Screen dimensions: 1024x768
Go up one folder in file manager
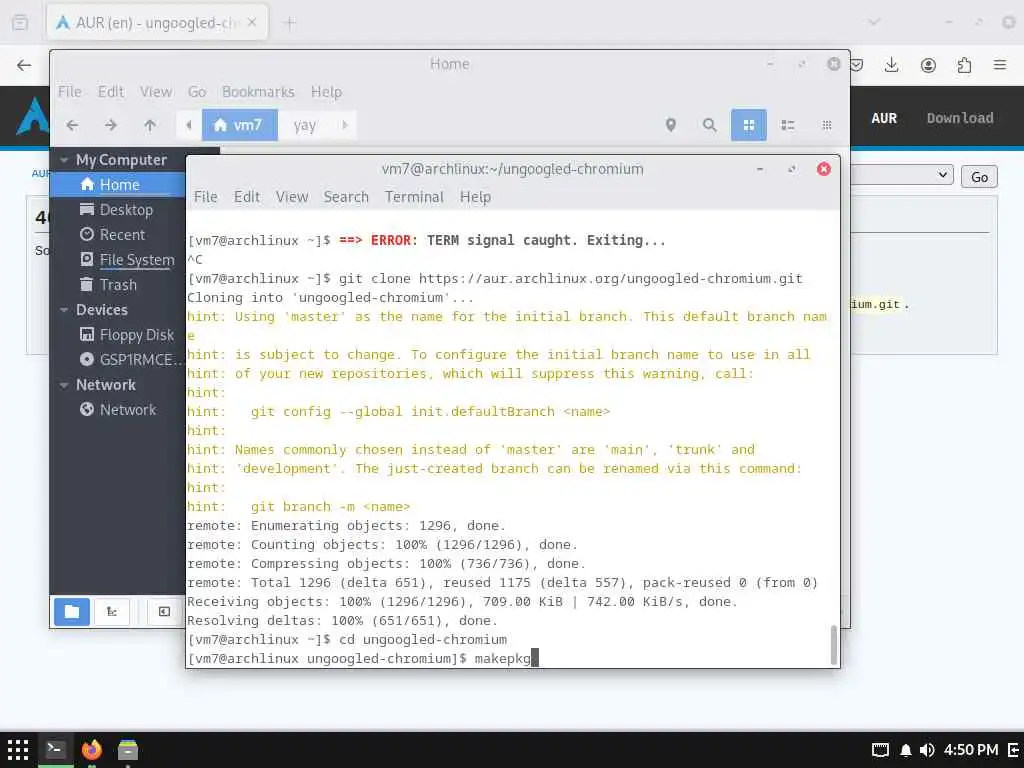(x=150, y=125)
